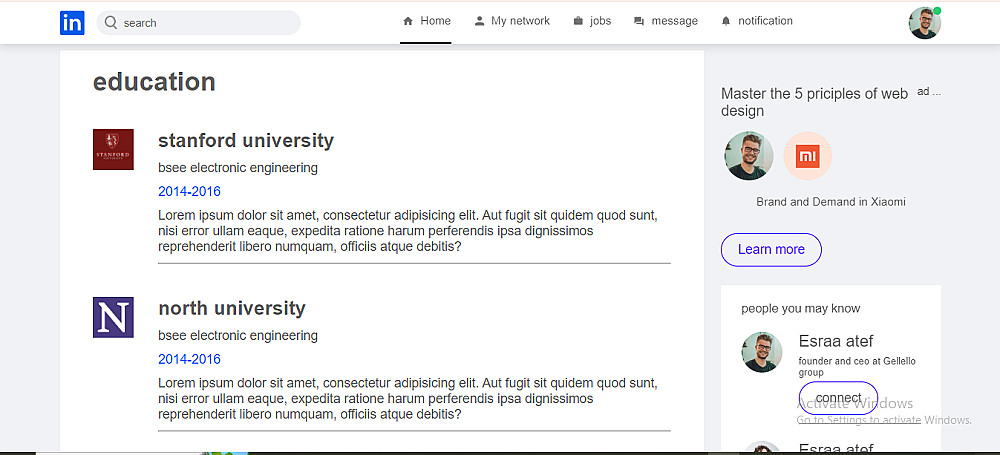Go to the Home tab

click(x=436, y=21)
